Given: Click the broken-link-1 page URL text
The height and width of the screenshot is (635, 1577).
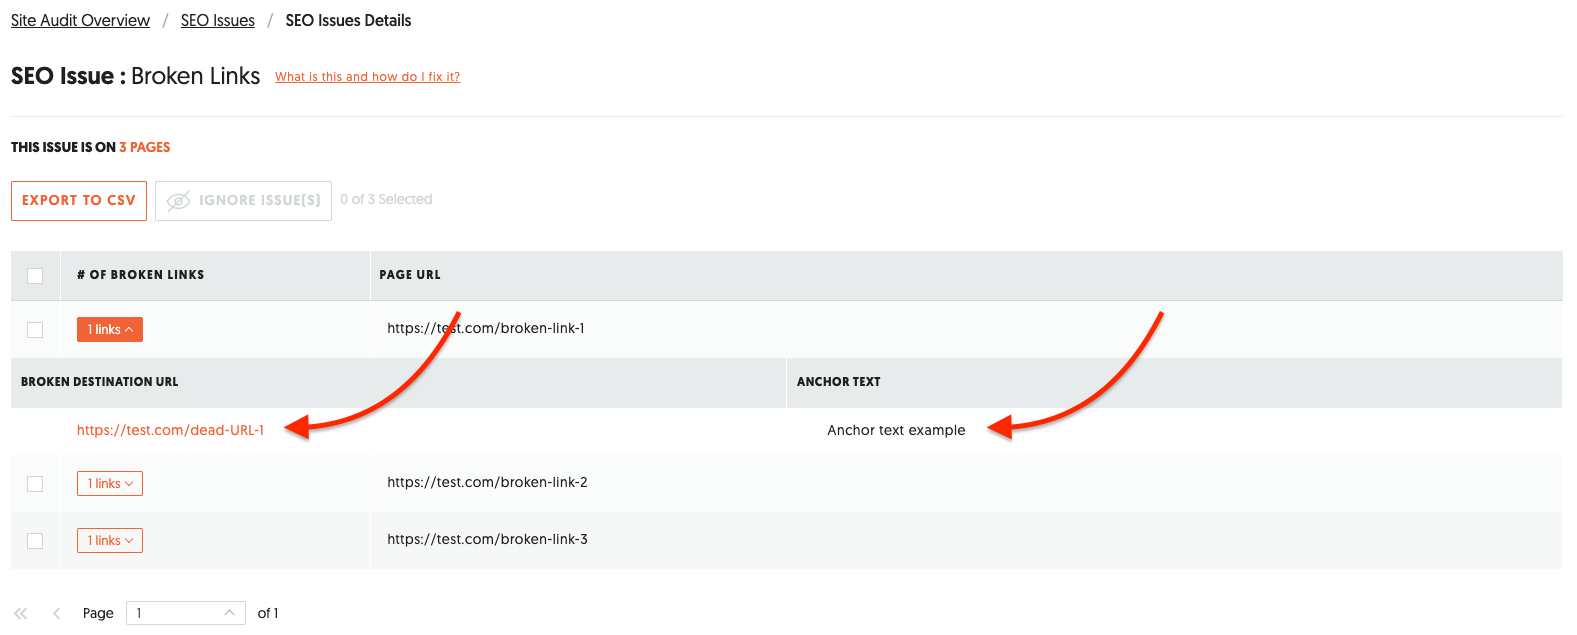Looking at the screenshot, I should point(486,329).
